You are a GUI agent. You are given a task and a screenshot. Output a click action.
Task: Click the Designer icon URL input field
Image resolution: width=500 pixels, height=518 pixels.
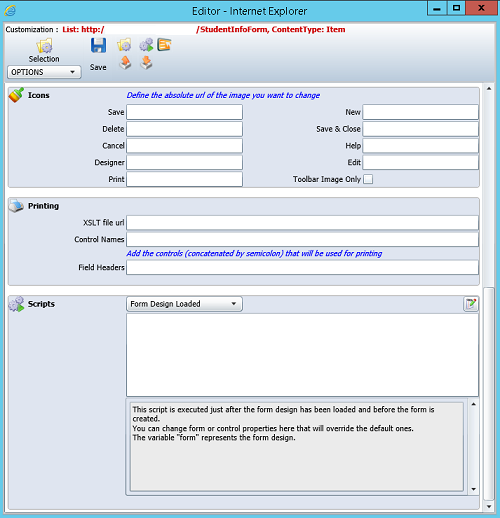pyautogui.click(x=184, y=163)
